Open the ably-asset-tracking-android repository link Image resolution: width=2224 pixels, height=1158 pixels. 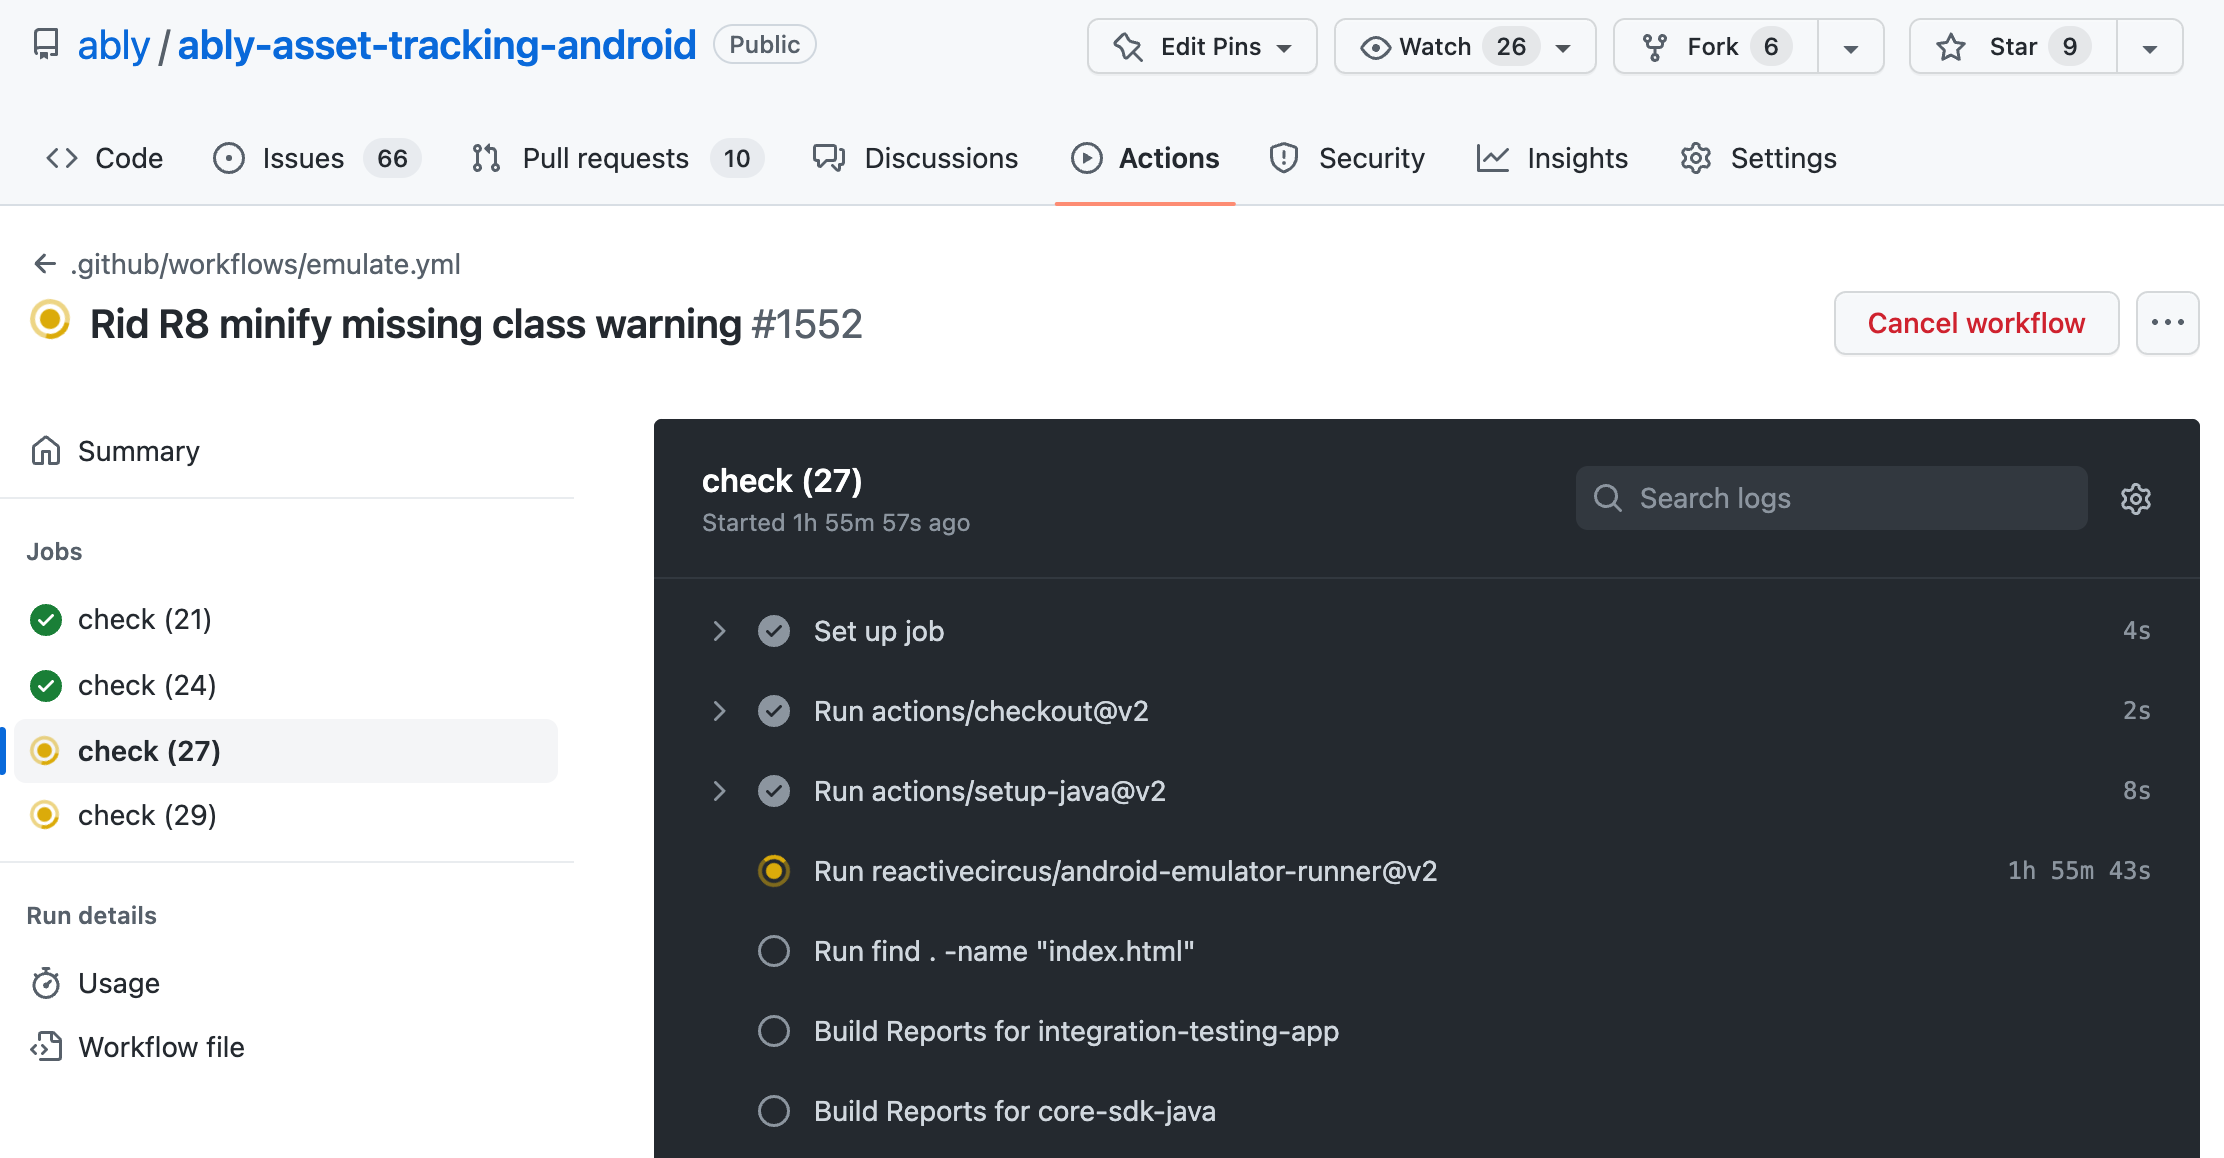(x=436, y=44)
